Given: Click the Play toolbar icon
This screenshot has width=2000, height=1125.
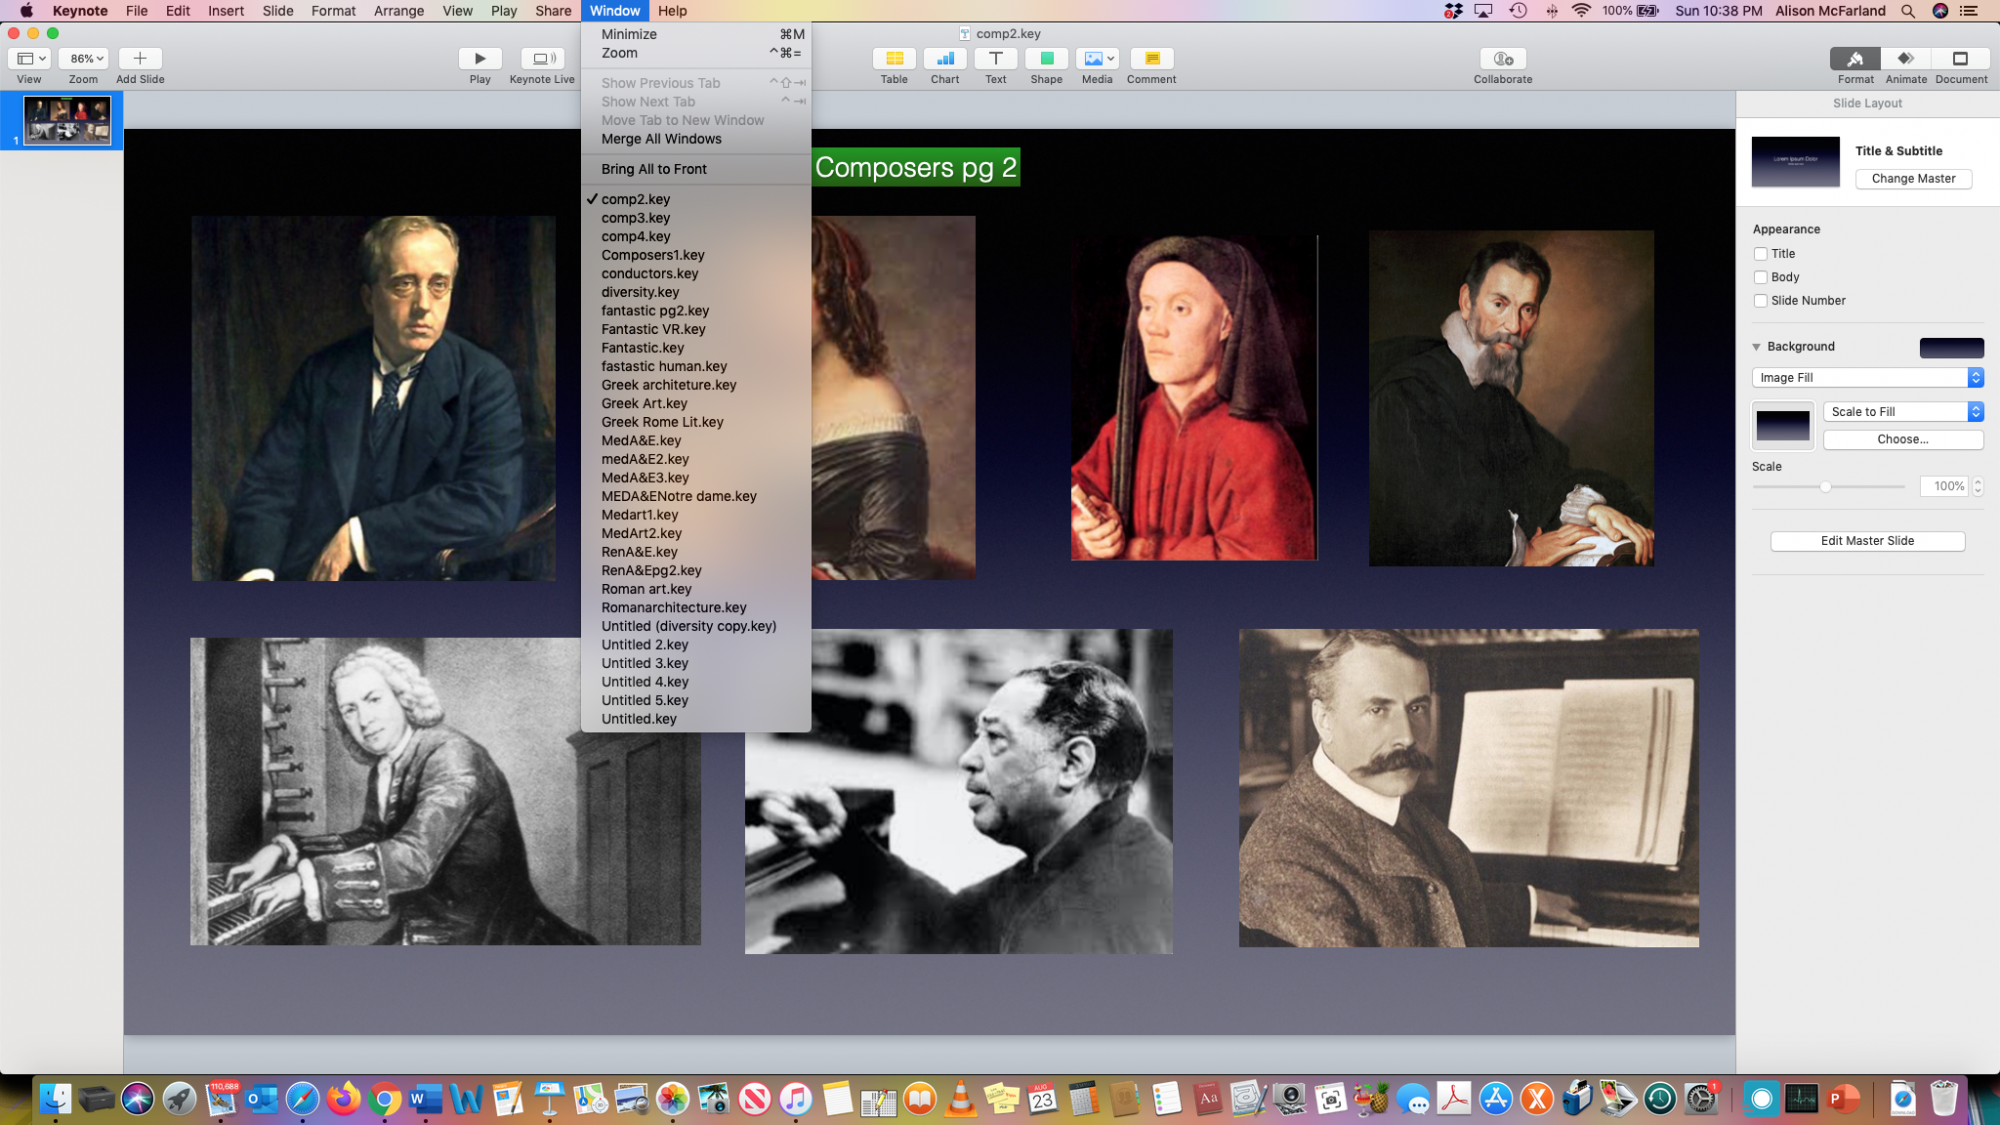Looking at the screenshot, I should click(x=480, y=58).
